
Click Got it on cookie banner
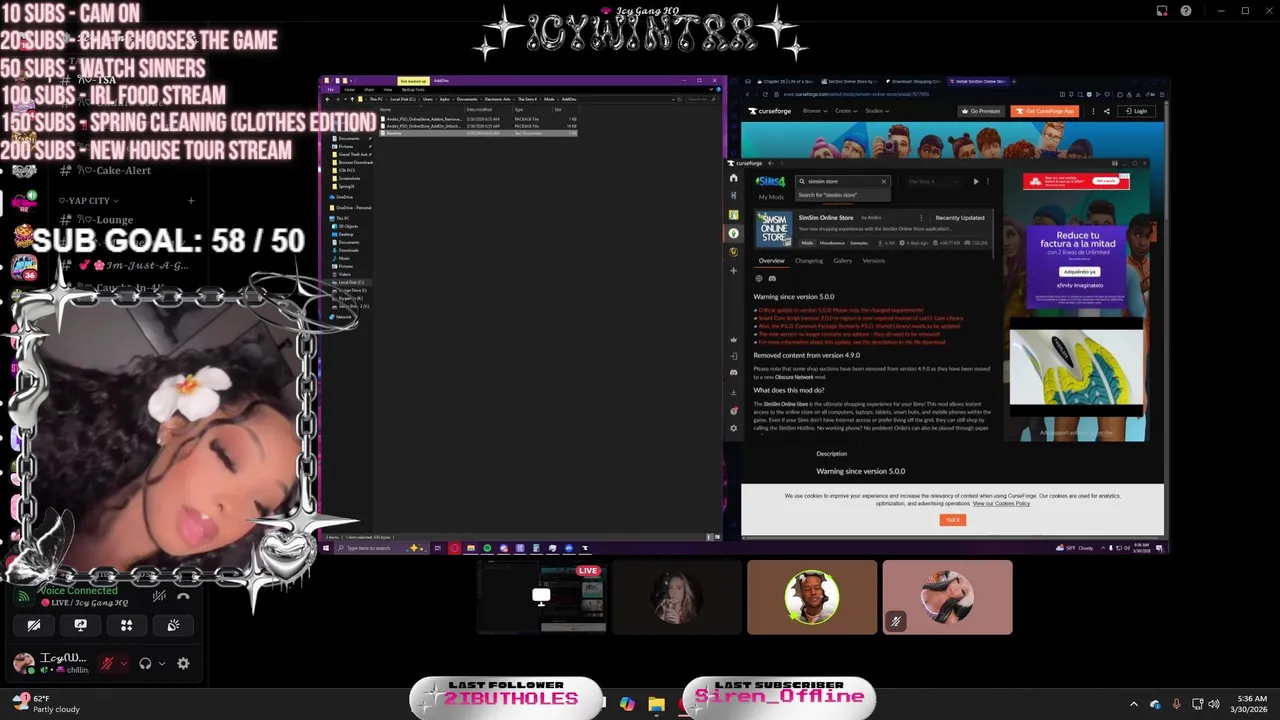click(x=953, y=520)
